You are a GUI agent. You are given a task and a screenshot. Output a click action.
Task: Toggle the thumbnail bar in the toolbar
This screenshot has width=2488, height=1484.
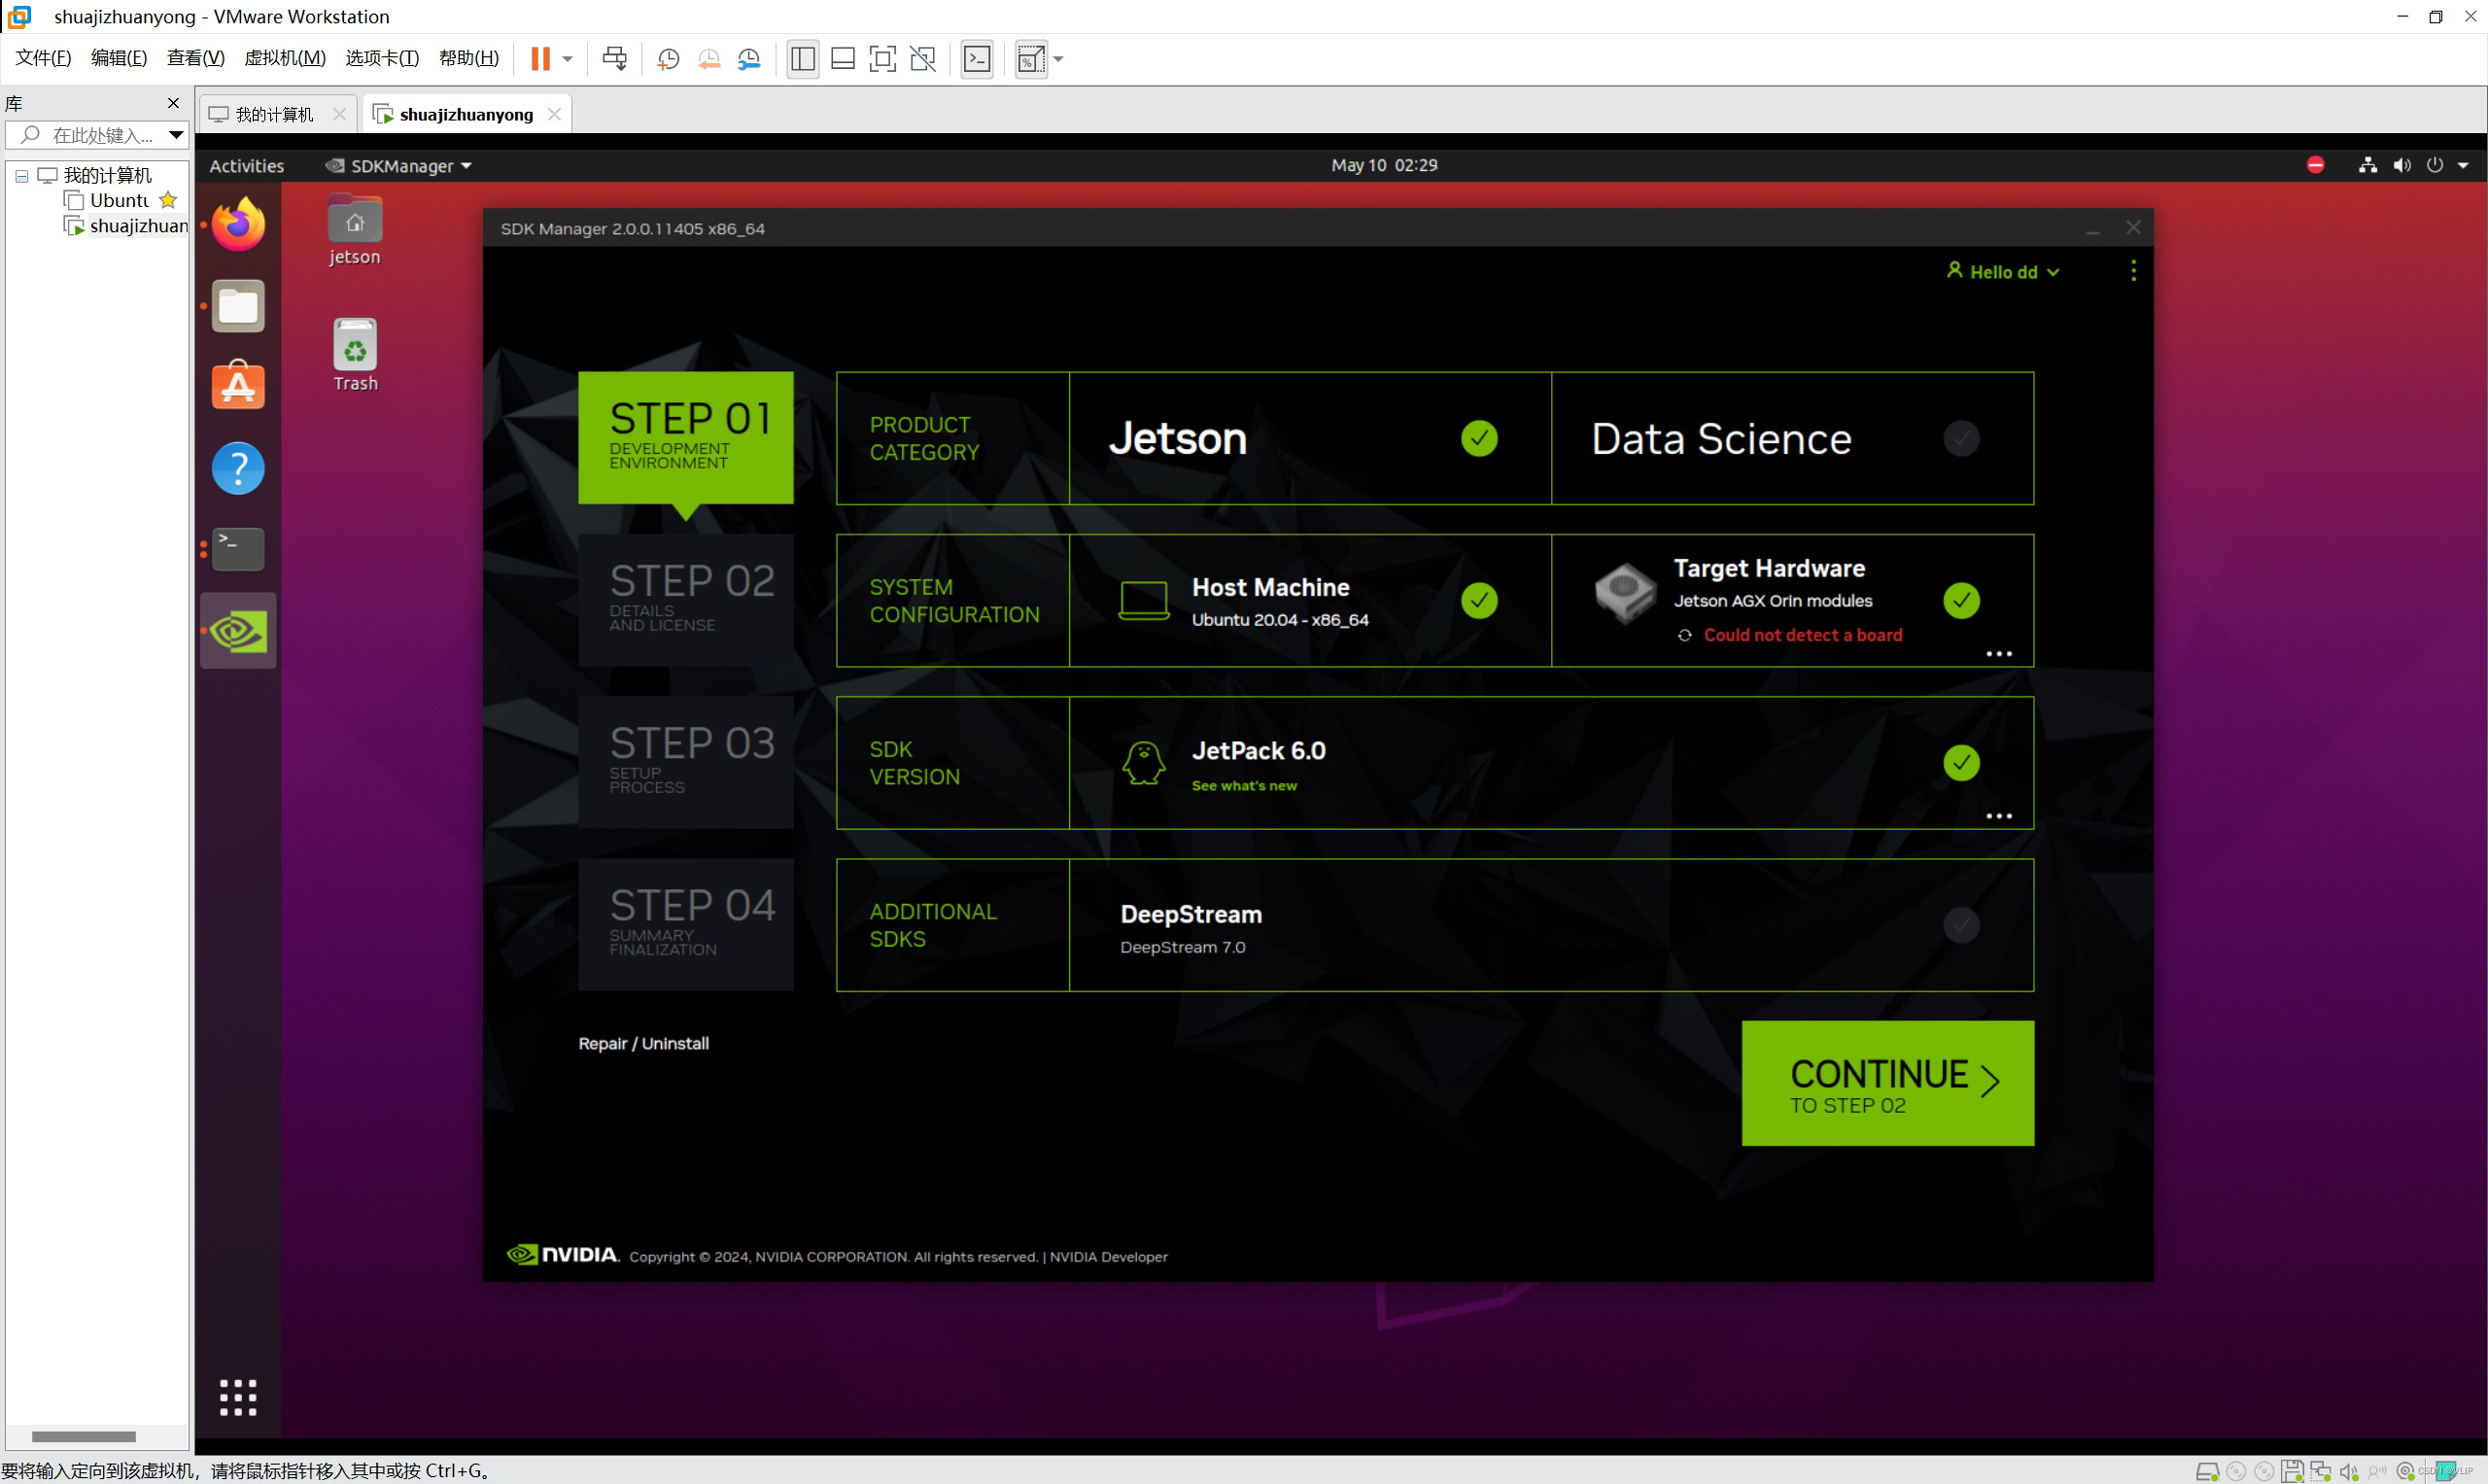[x=843, y=58]
